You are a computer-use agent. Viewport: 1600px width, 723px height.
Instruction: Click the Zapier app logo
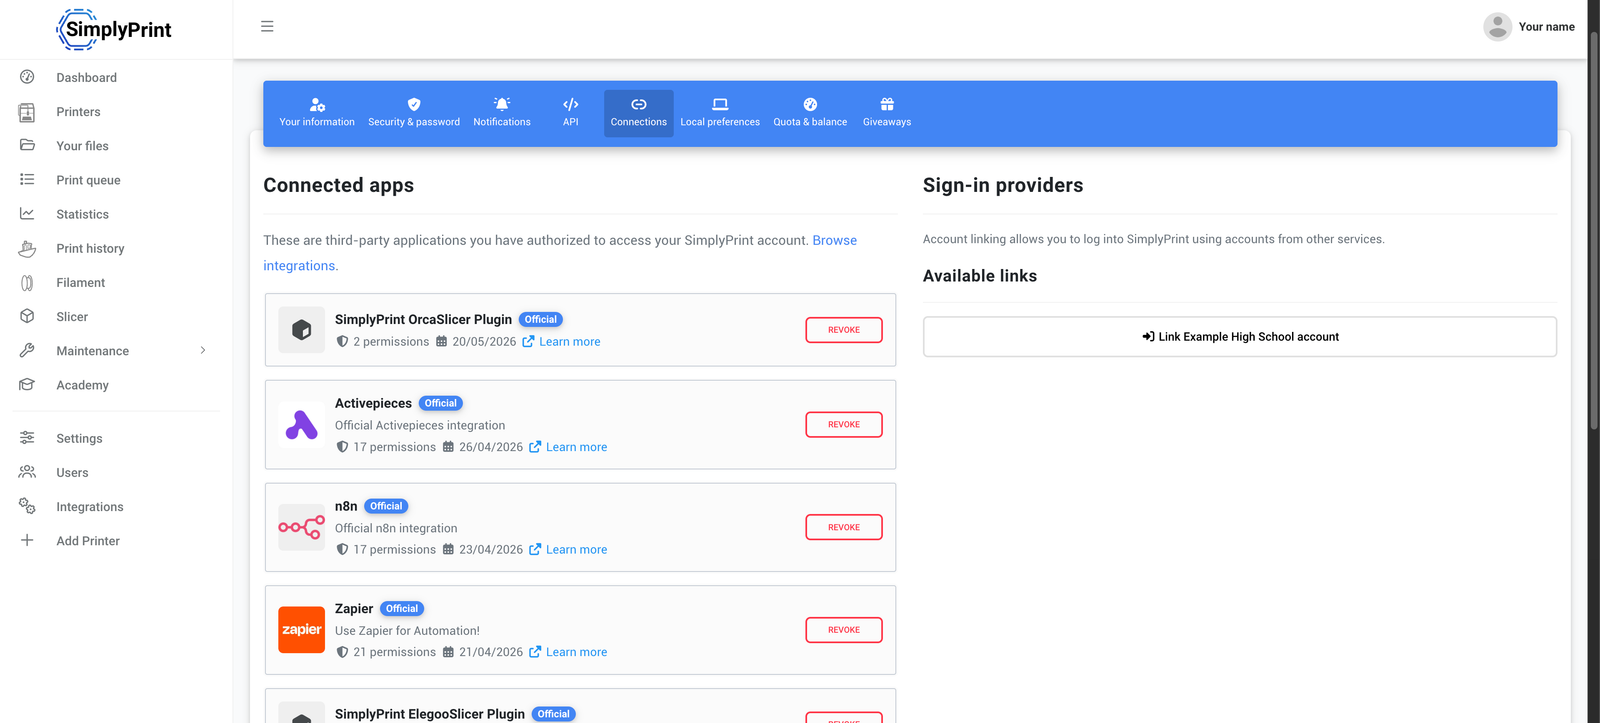click(301, 630)
